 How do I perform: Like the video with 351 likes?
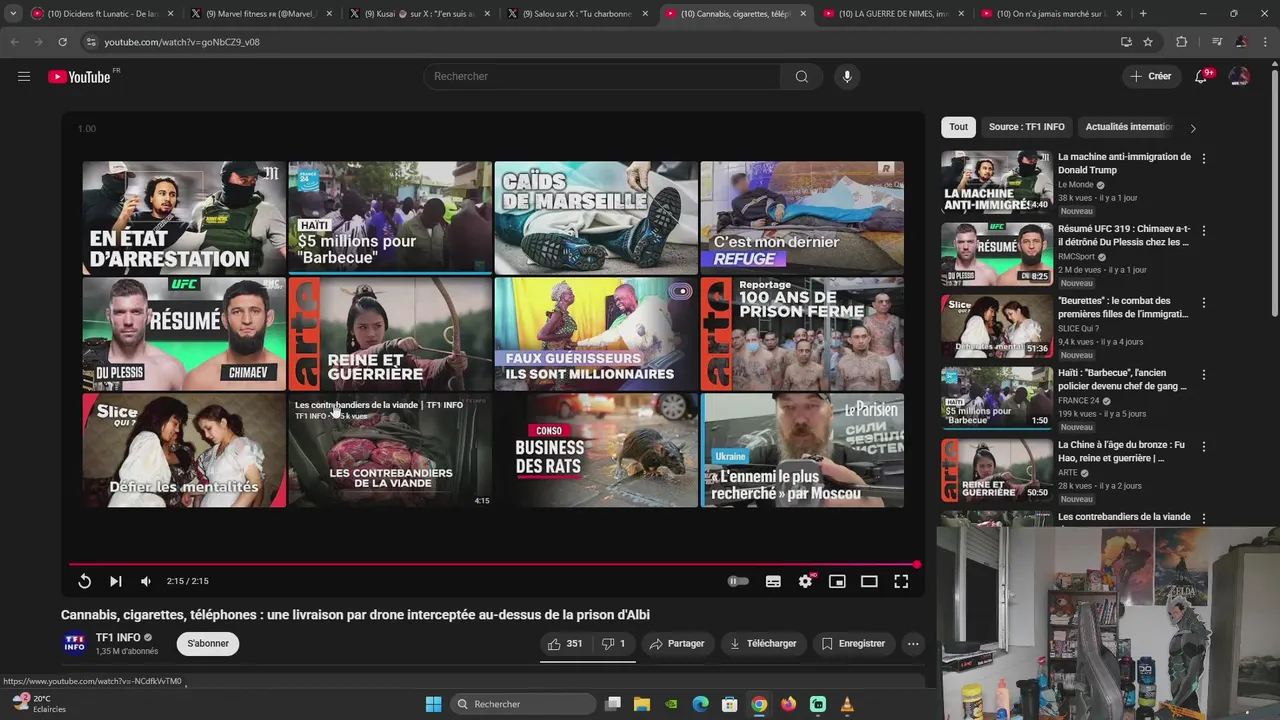[x=565, y=644]
